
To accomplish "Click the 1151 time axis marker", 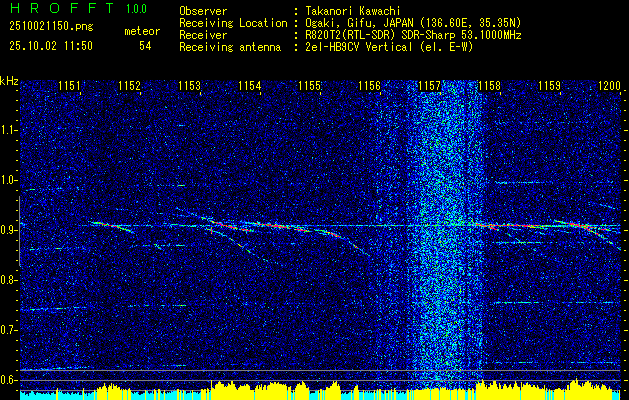I will (69, 86).
